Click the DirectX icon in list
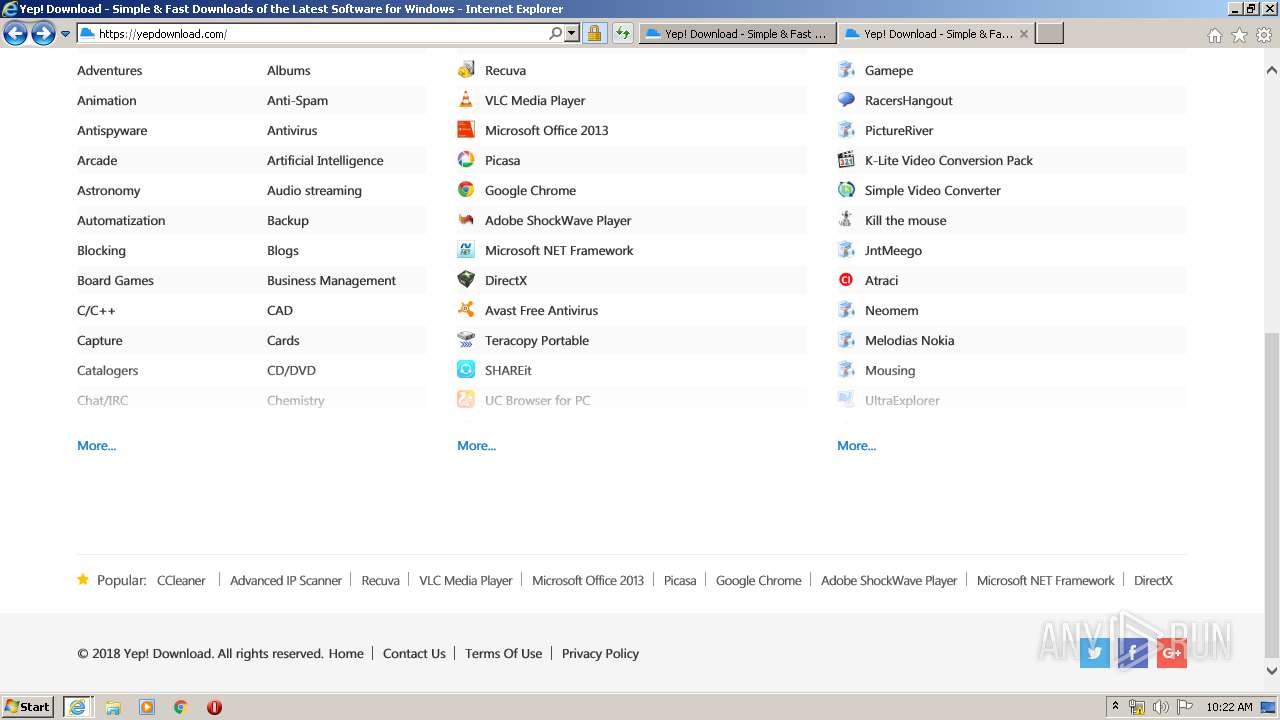 click(x=466, y=280)
